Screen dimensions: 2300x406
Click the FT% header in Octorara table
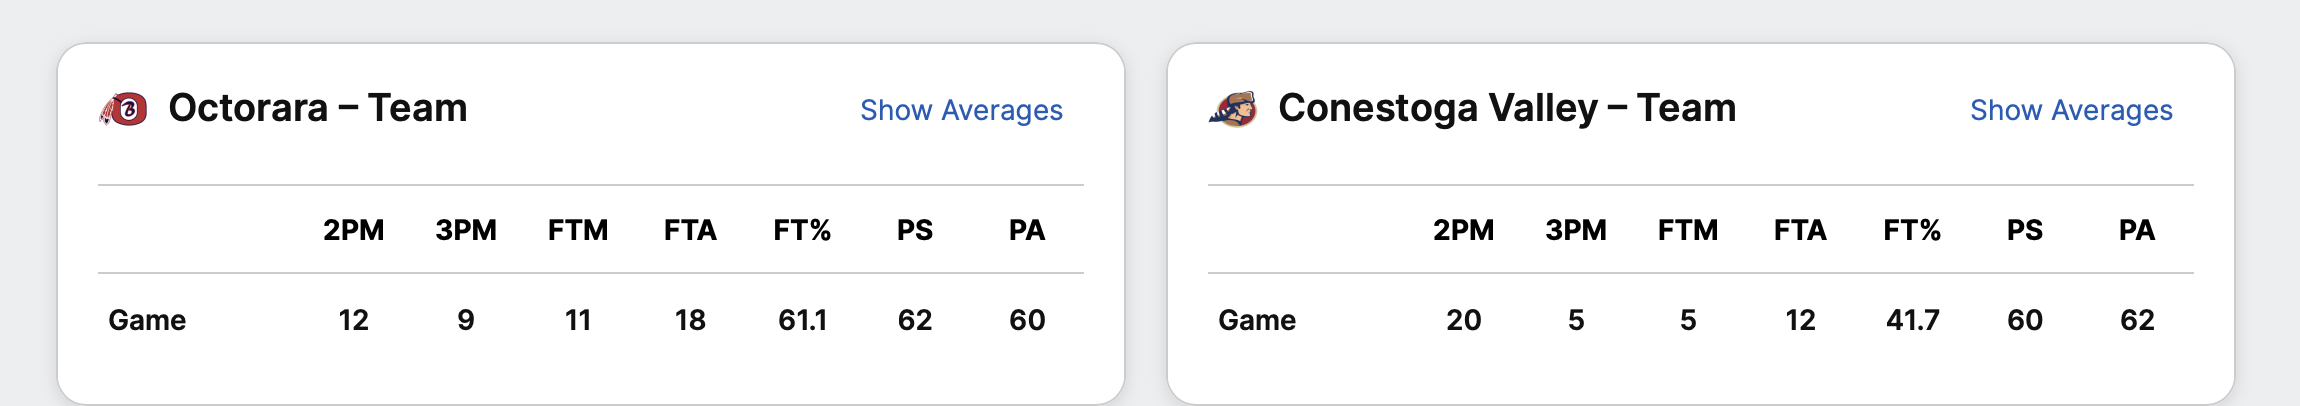(x=802, y=231)
